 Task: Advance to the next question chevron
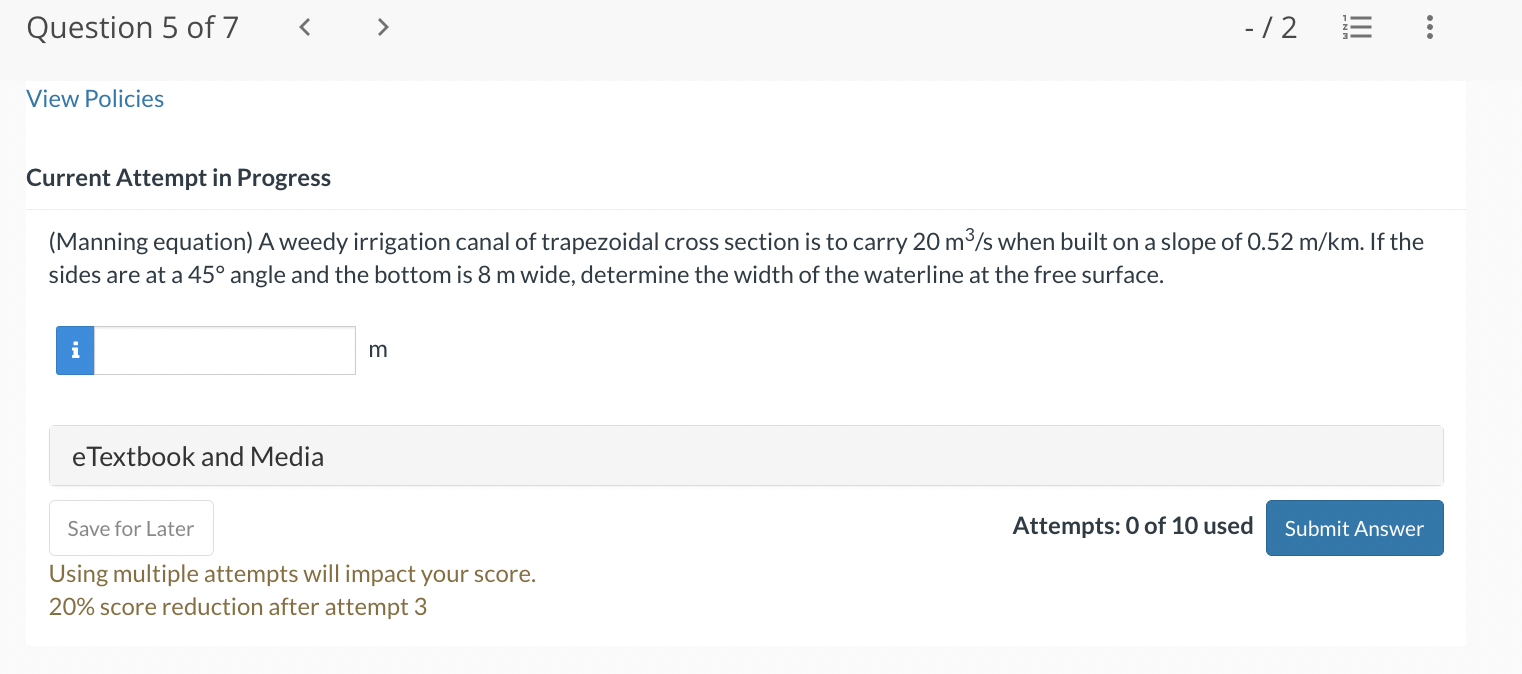[x=383, y=27]
